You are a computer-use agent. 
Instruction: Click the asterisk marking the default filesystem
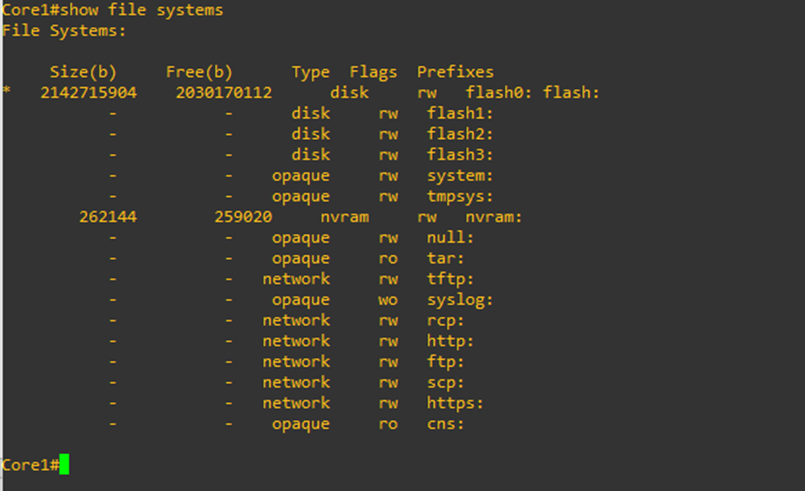7,93
